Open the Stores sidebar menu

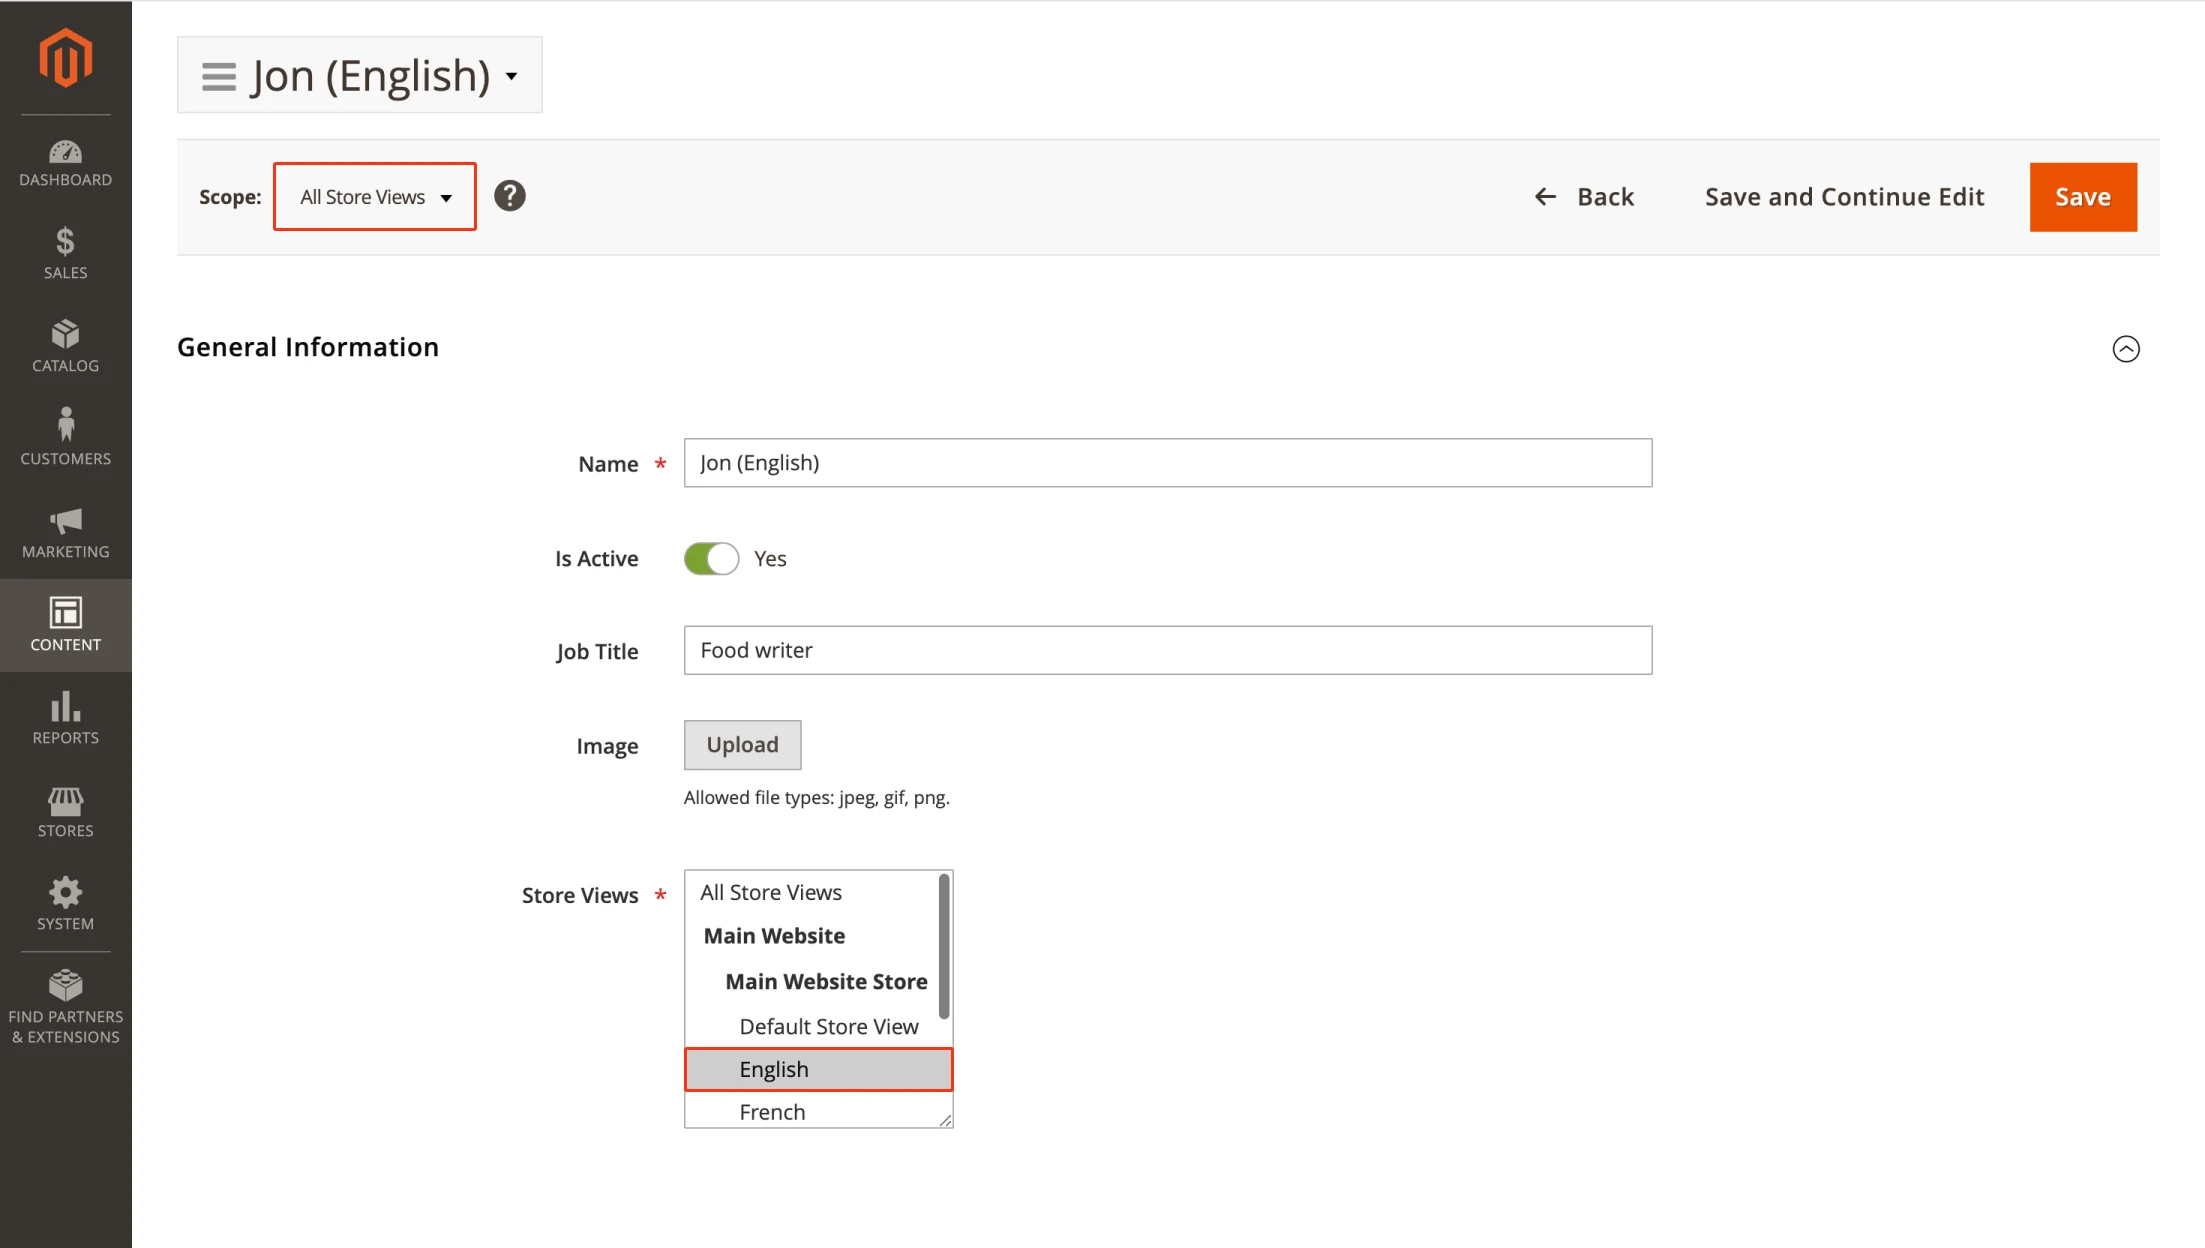65,811
